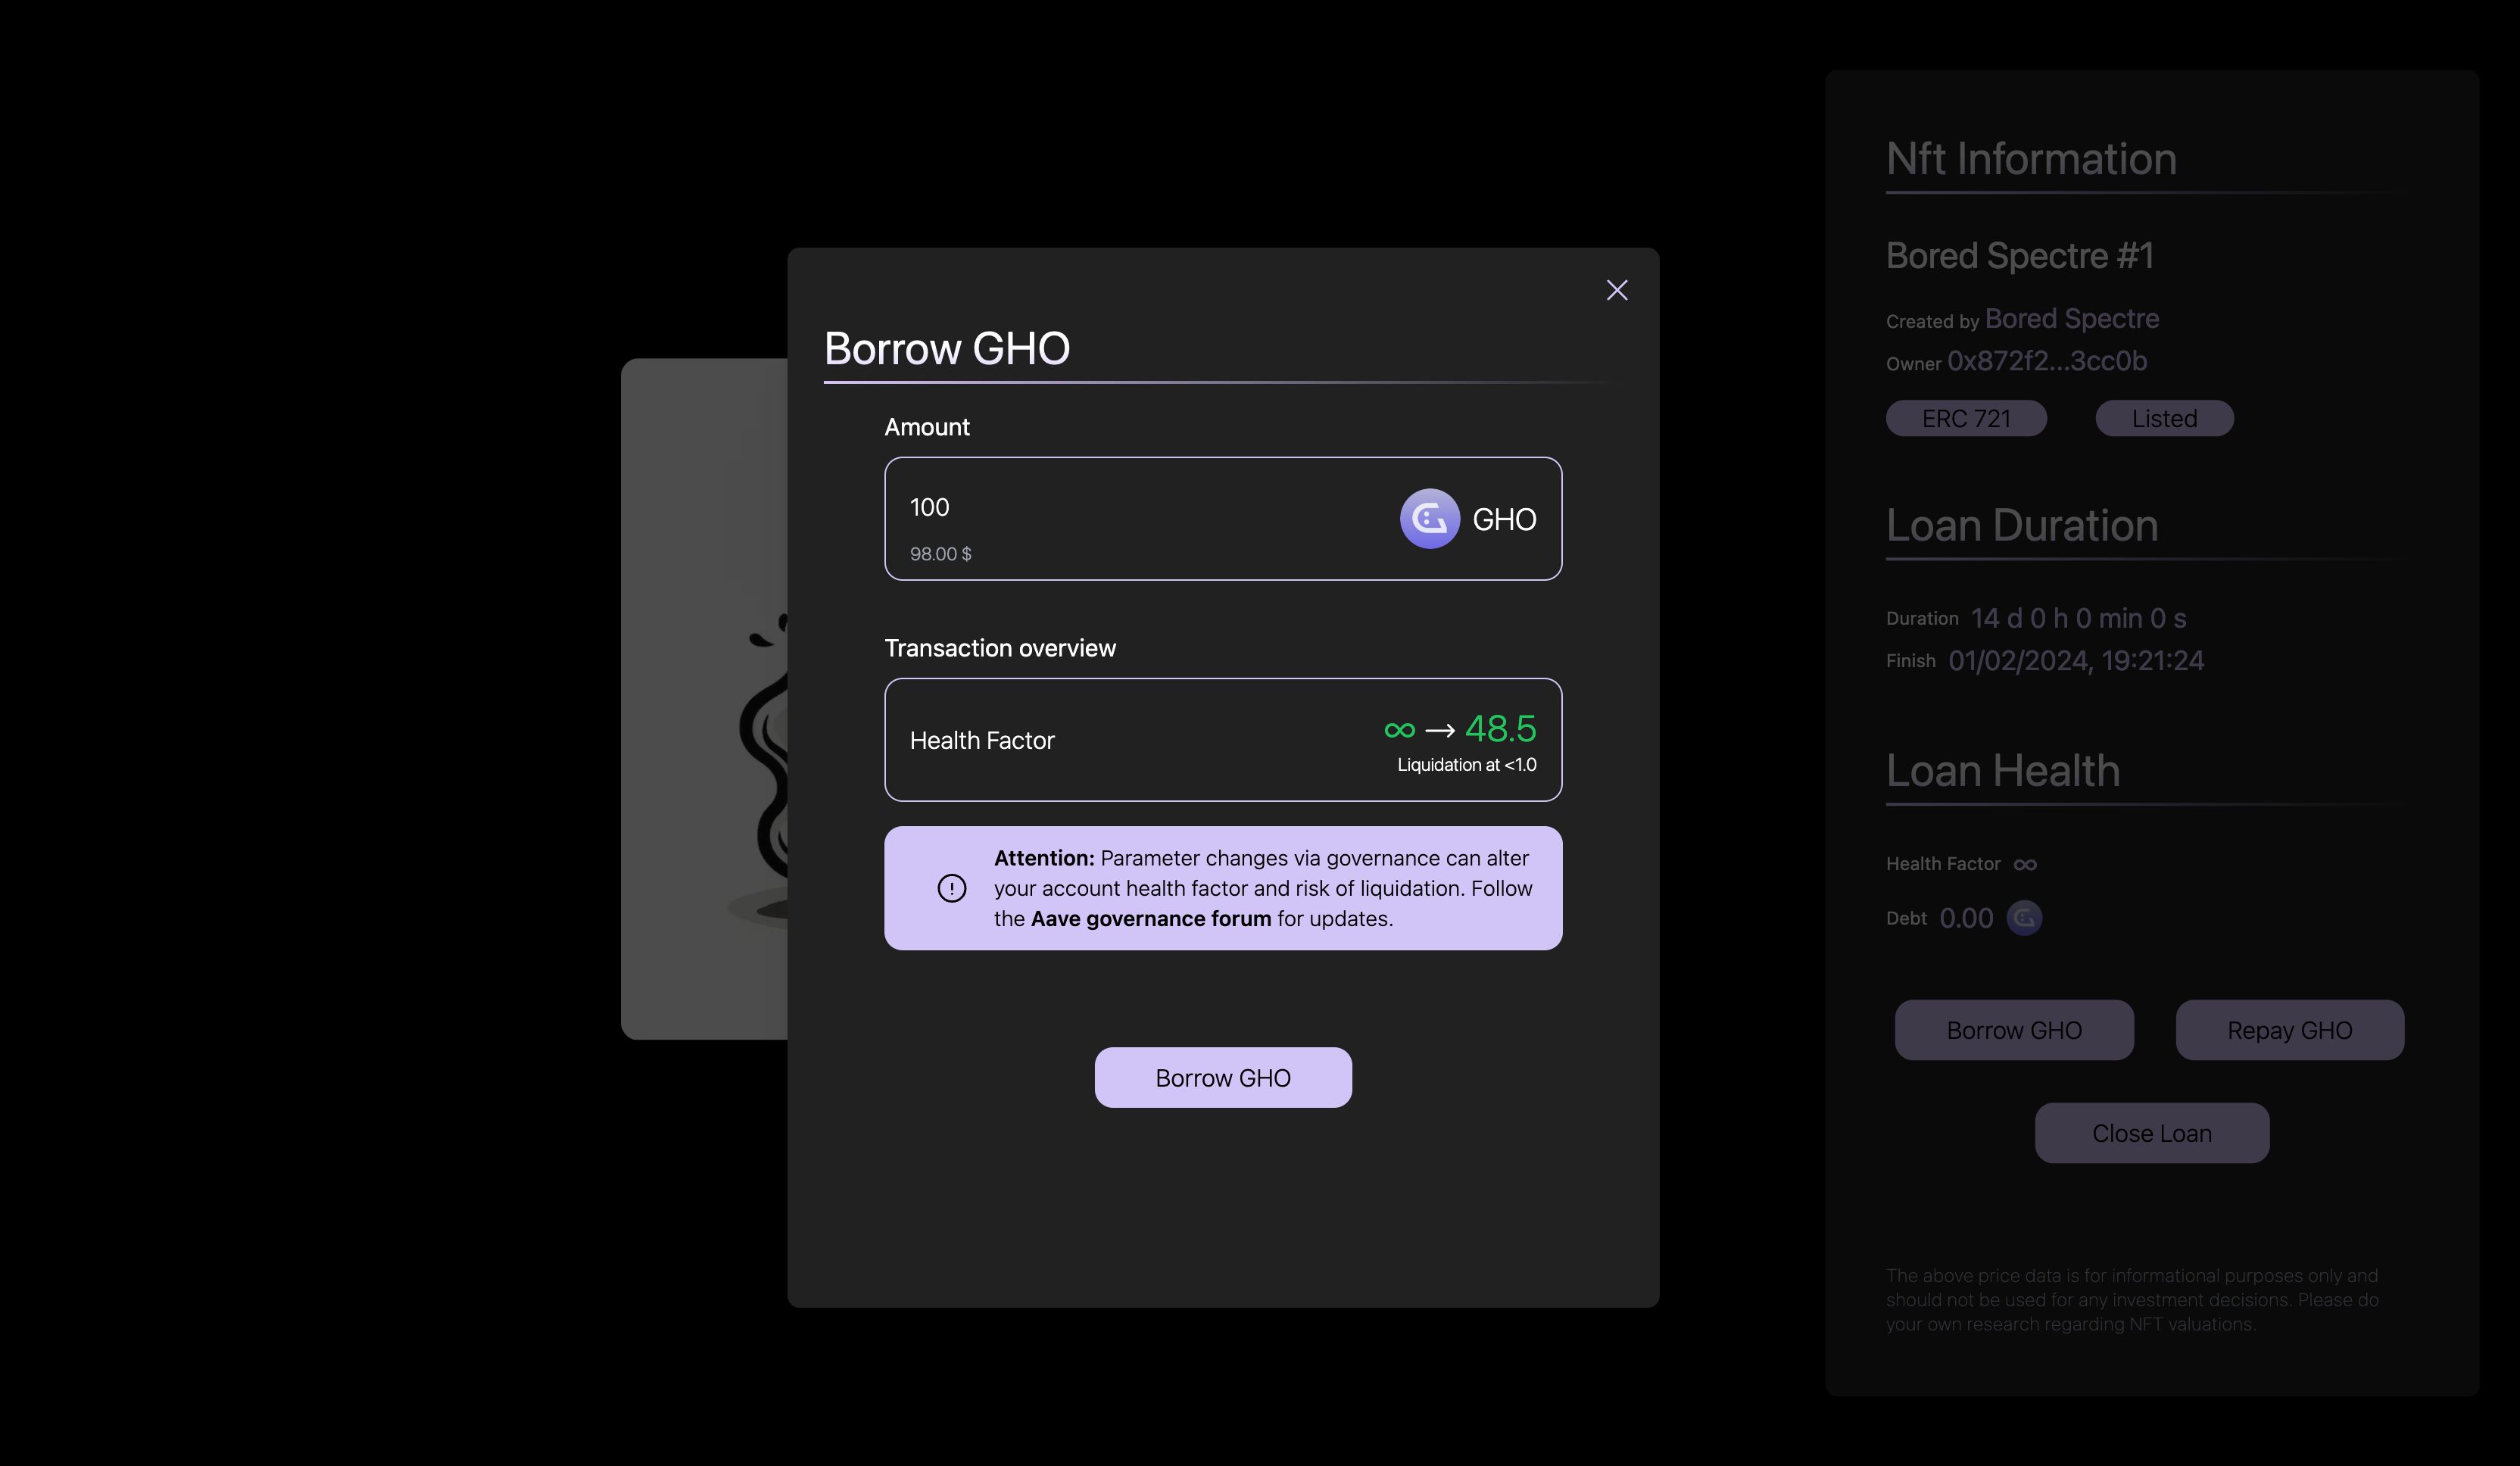Open the Aave governance forum link
This screenshot has width=2520, height=1466.
click(x=1150, y=918)
